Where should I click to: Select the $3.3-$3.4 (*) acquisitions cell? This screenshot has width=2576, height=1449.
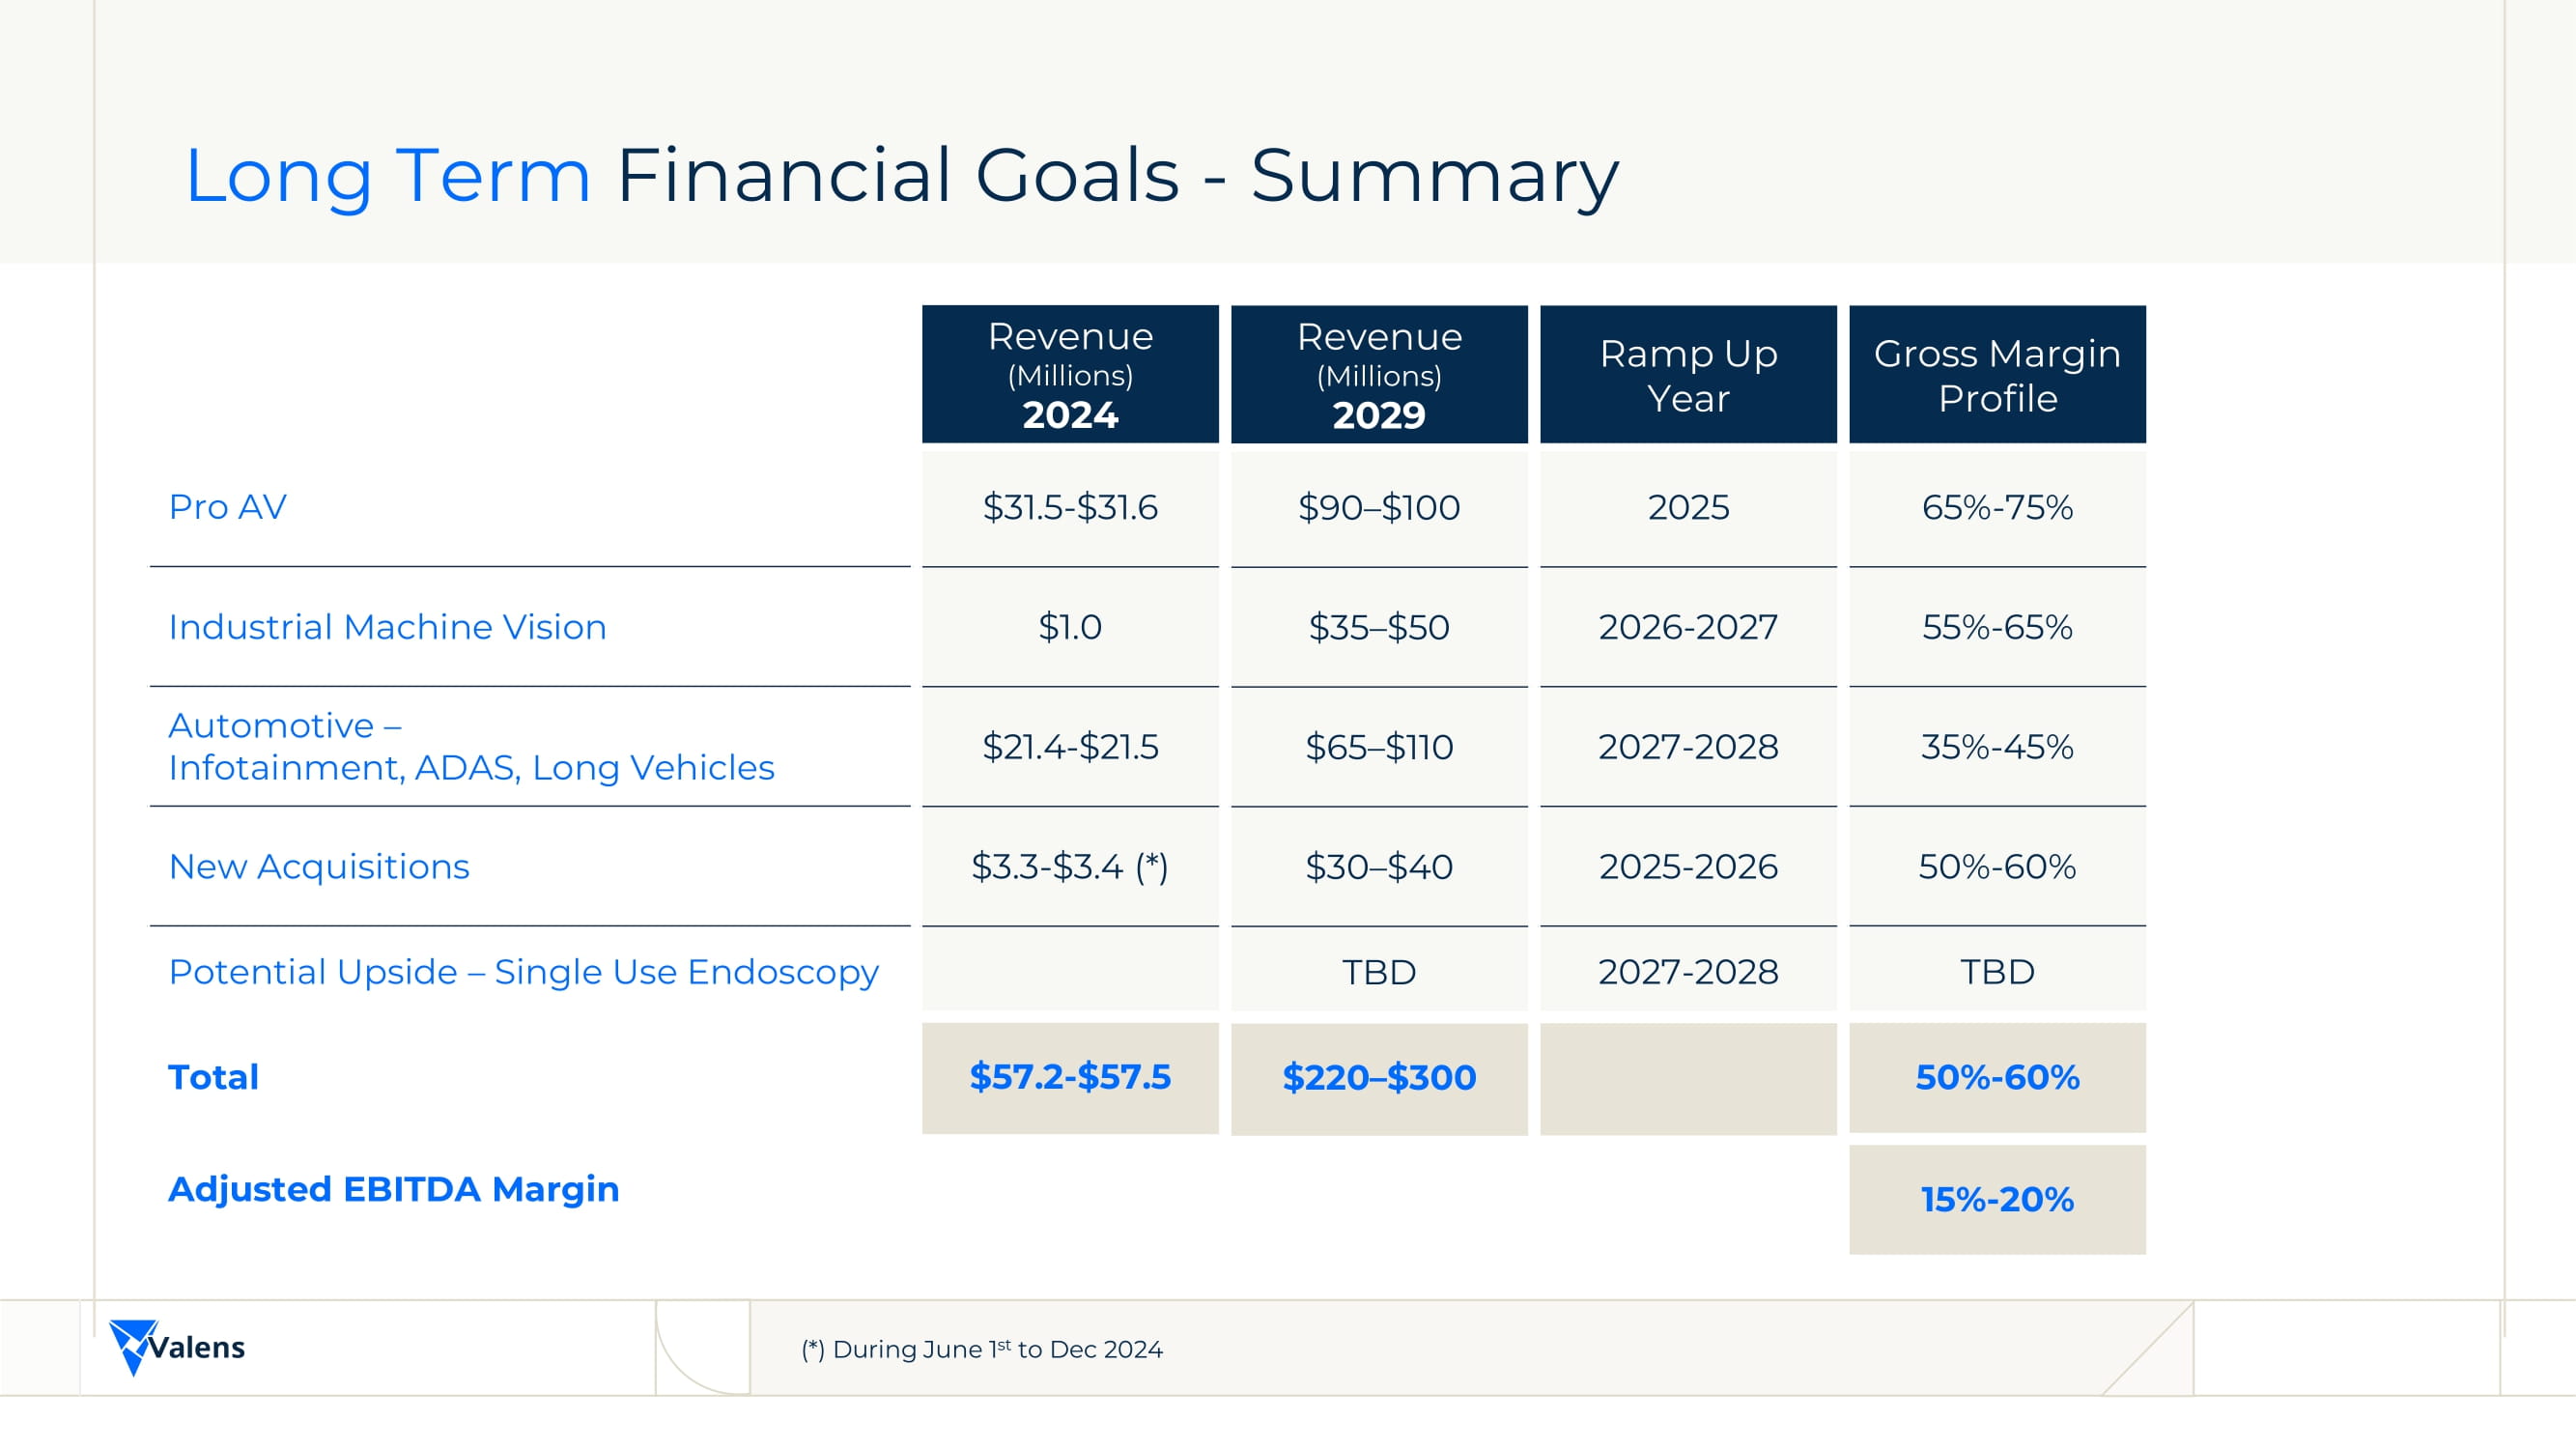click(1070, 867)
